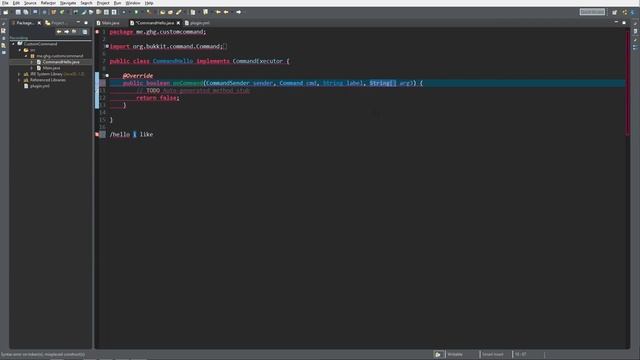Image resolution: width=640 pixels, height=360 pixels.
Task: Switch to the Project Explorer view tab
Action: coord(56,23)
